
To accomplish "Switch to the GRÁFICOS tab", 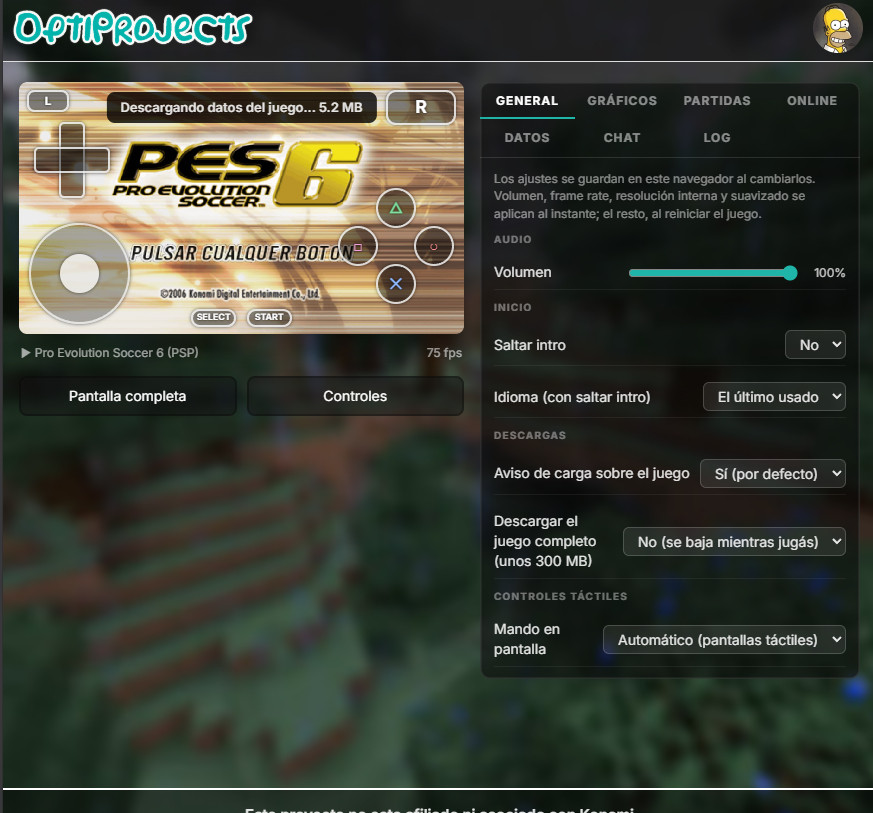I will tap(622, 101).
